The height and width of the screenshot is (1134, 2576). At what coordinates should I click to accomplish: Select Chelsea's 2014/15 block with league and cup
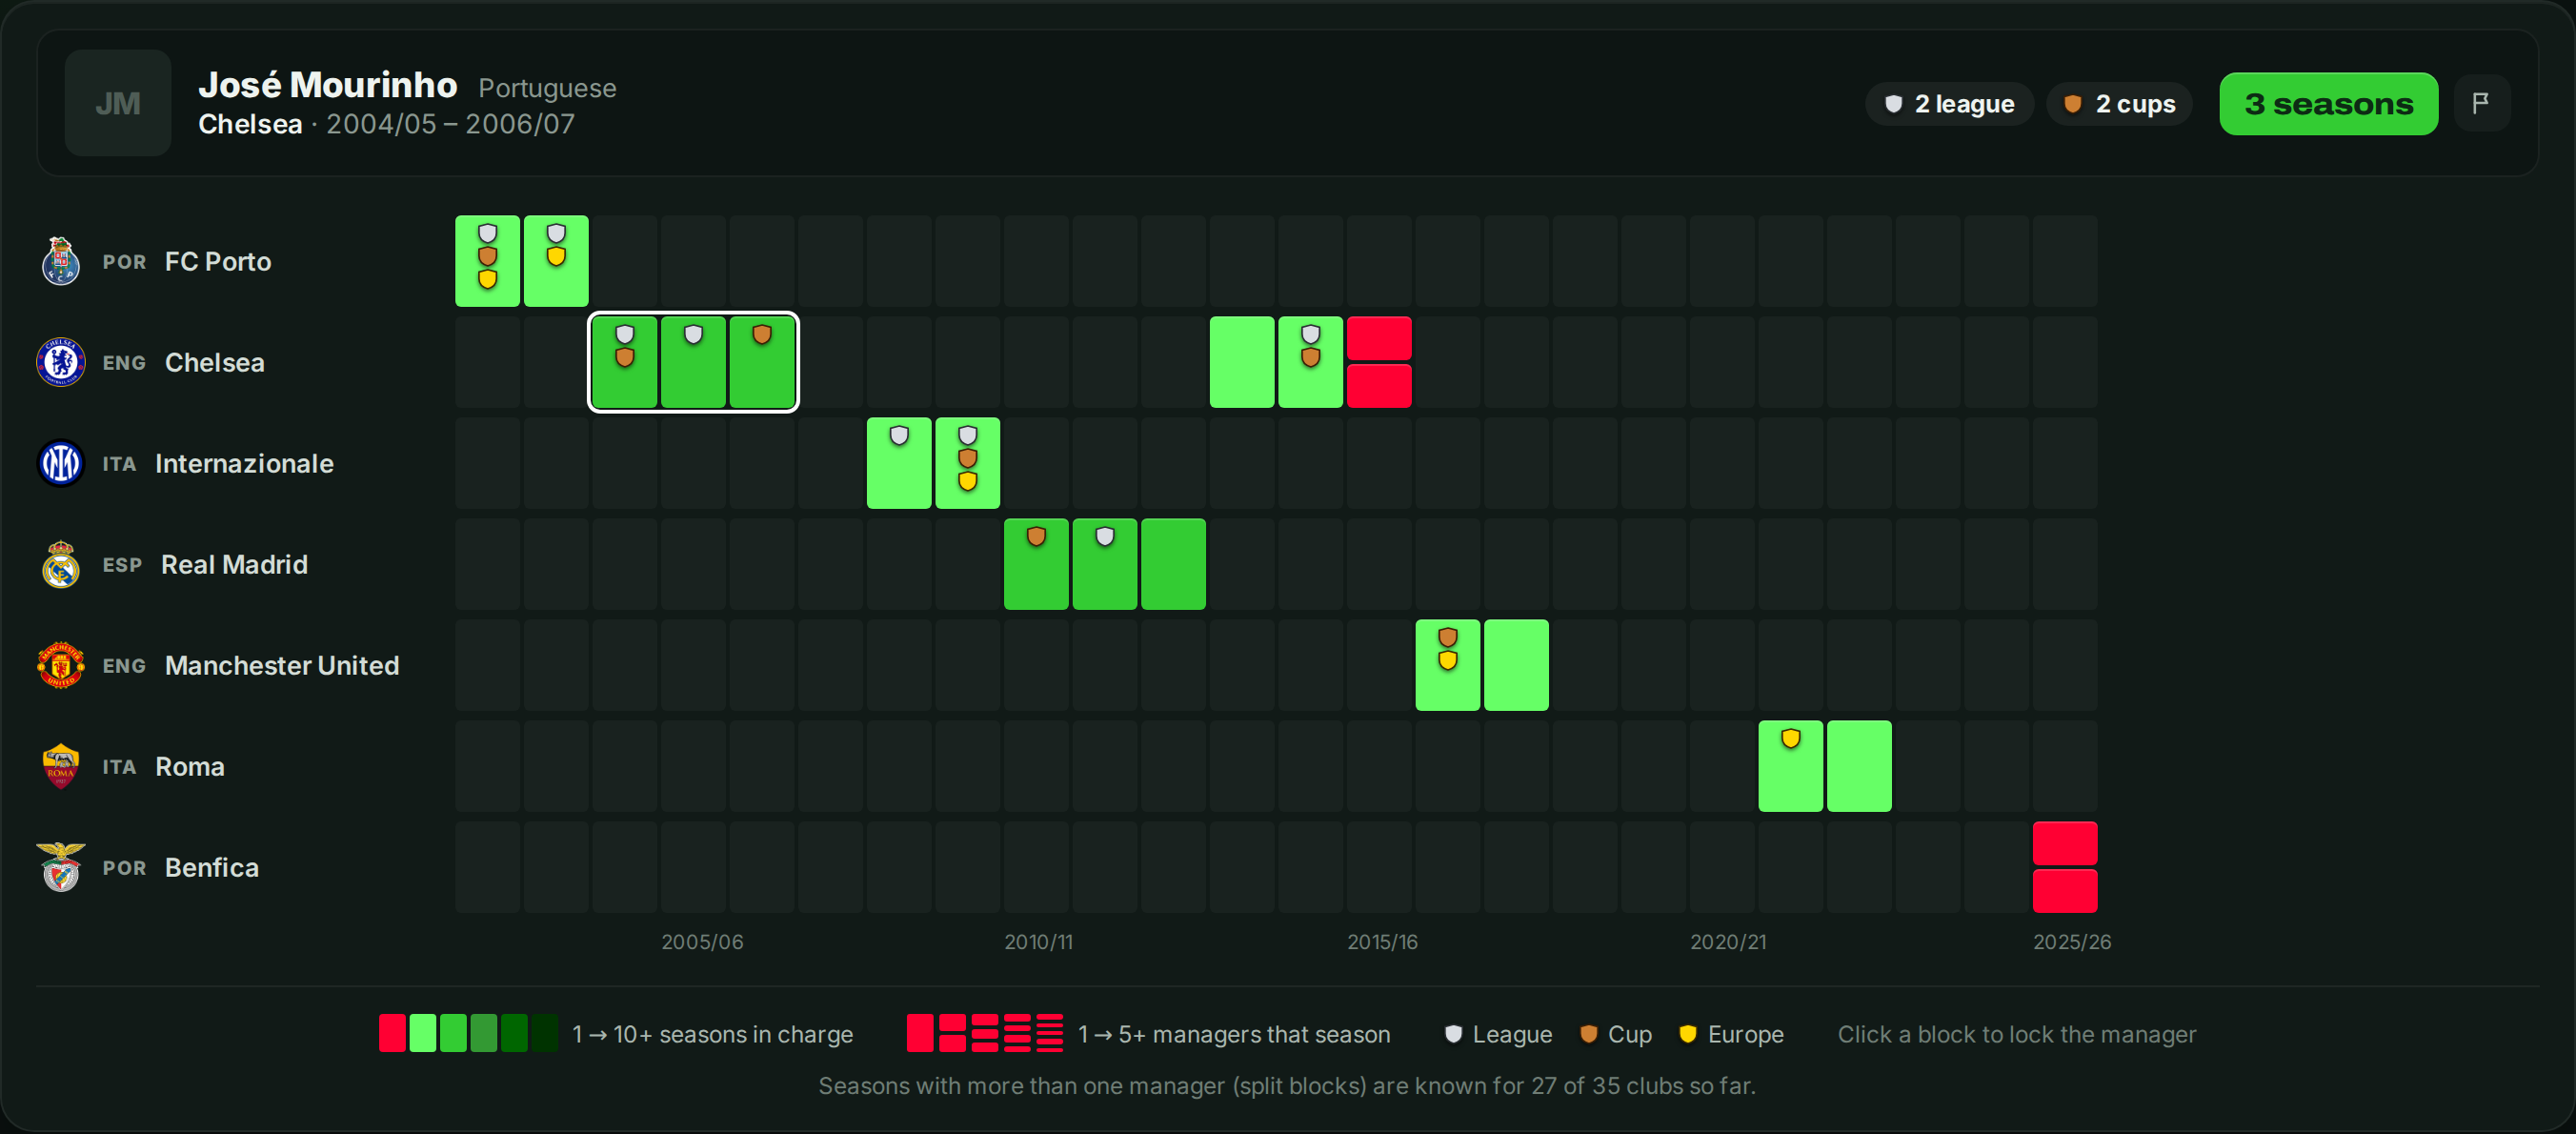click(x=1311, y=362)
